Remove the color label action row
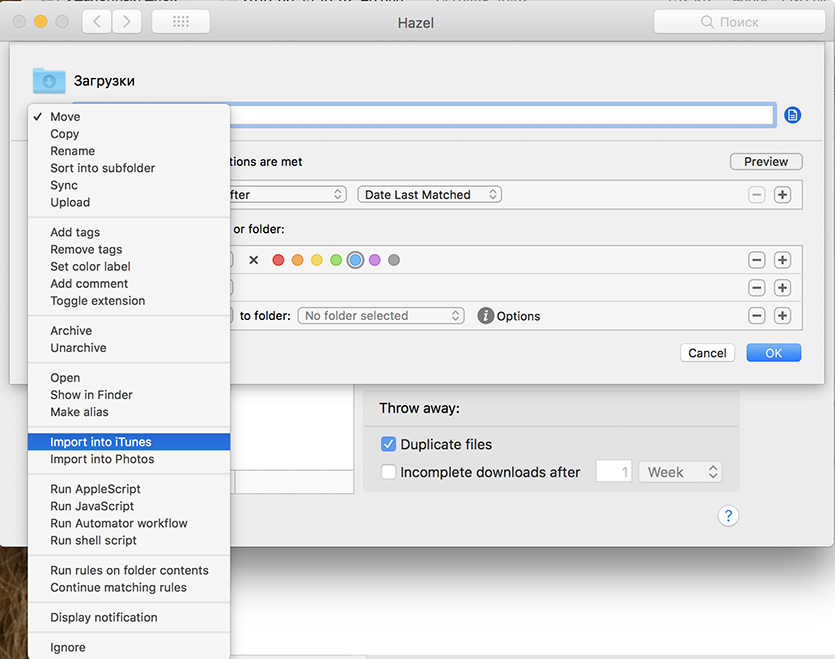Screen dimensions: 835x659 [757, 260]
